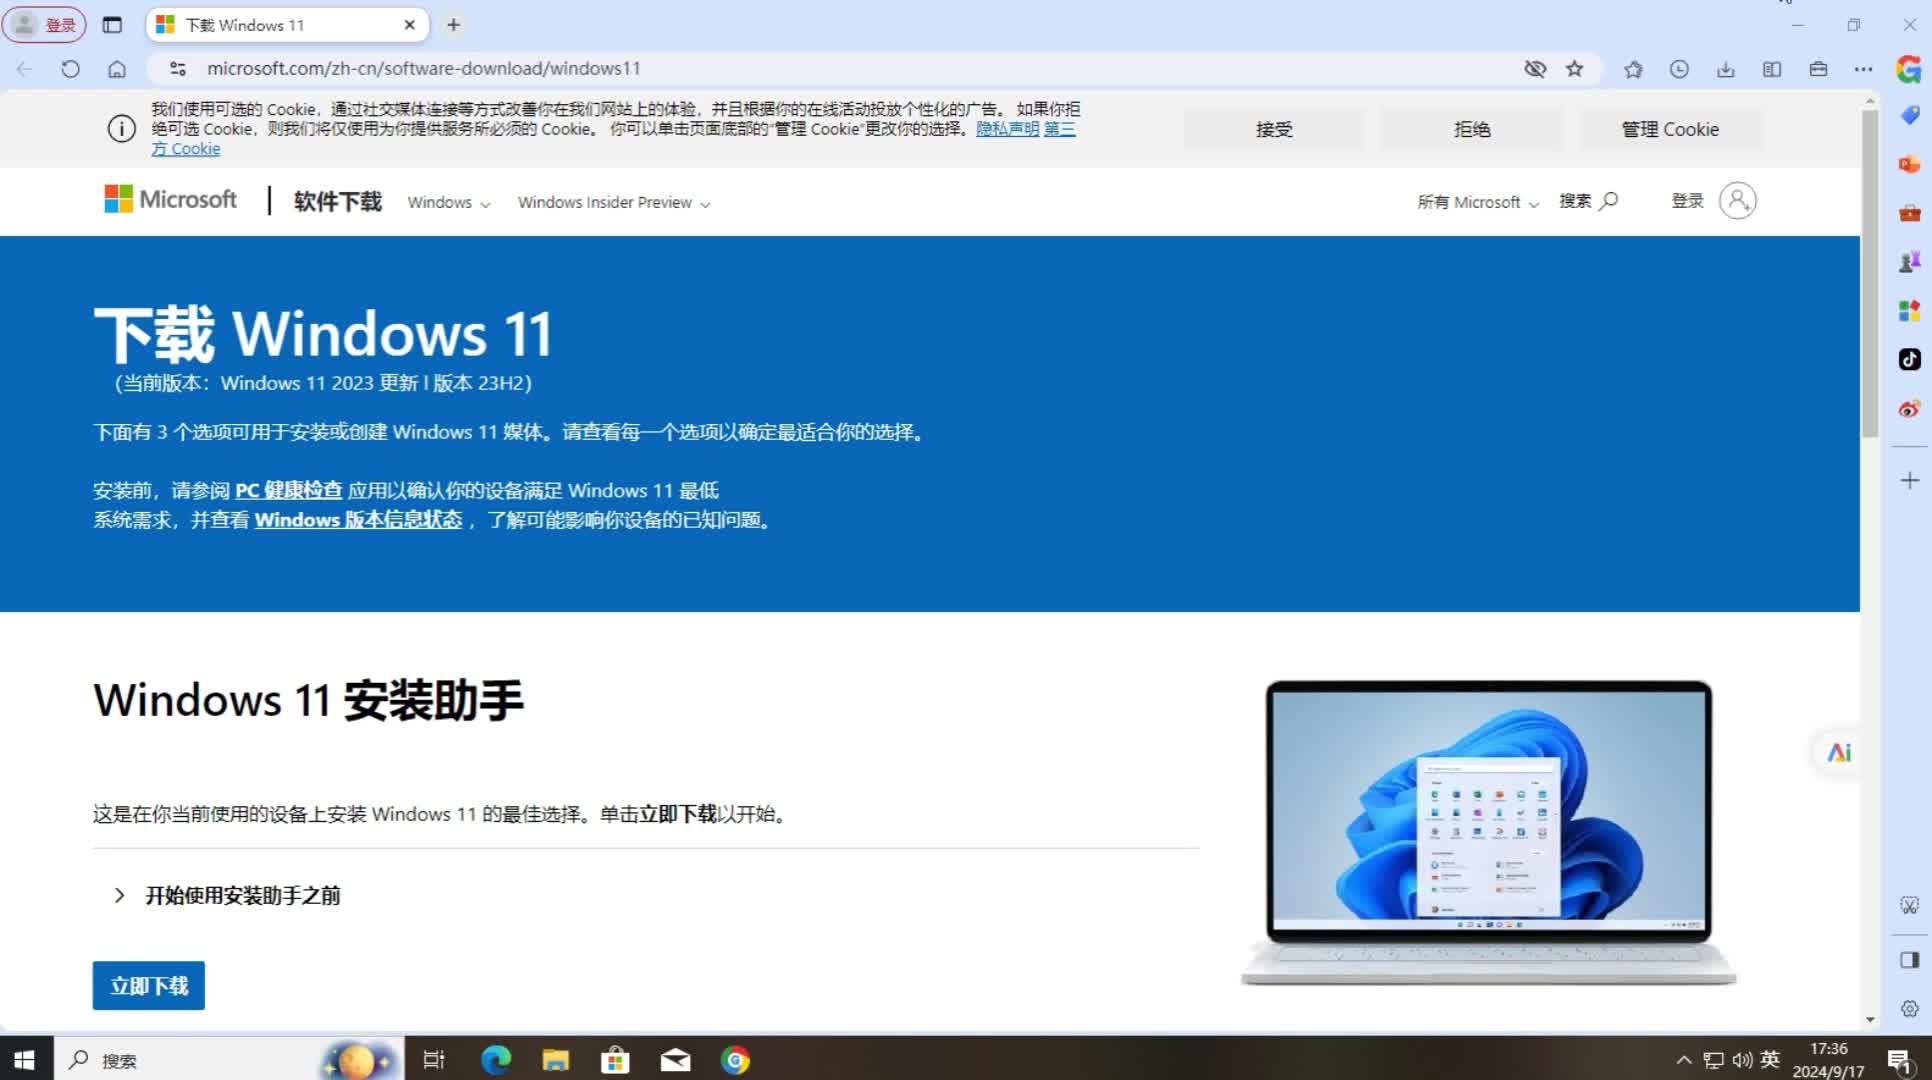The image size is (1932, 1080).
Task: Sign in via 登录 account icon
Action: (x=1714, y=201)
